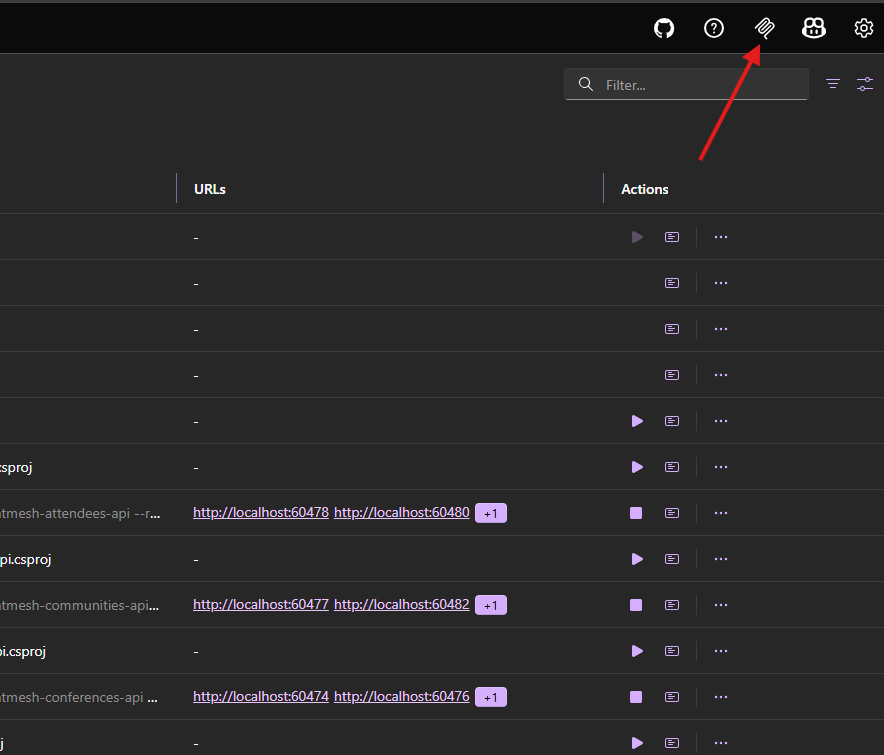
Task: Stop the conferences-api resource
Action: pyautogui.click(x=636, y=697)
